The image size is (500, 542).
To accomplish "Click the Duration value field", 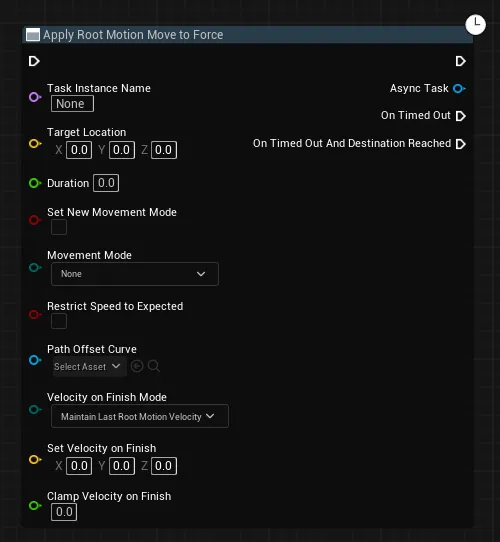I will 106,183.
